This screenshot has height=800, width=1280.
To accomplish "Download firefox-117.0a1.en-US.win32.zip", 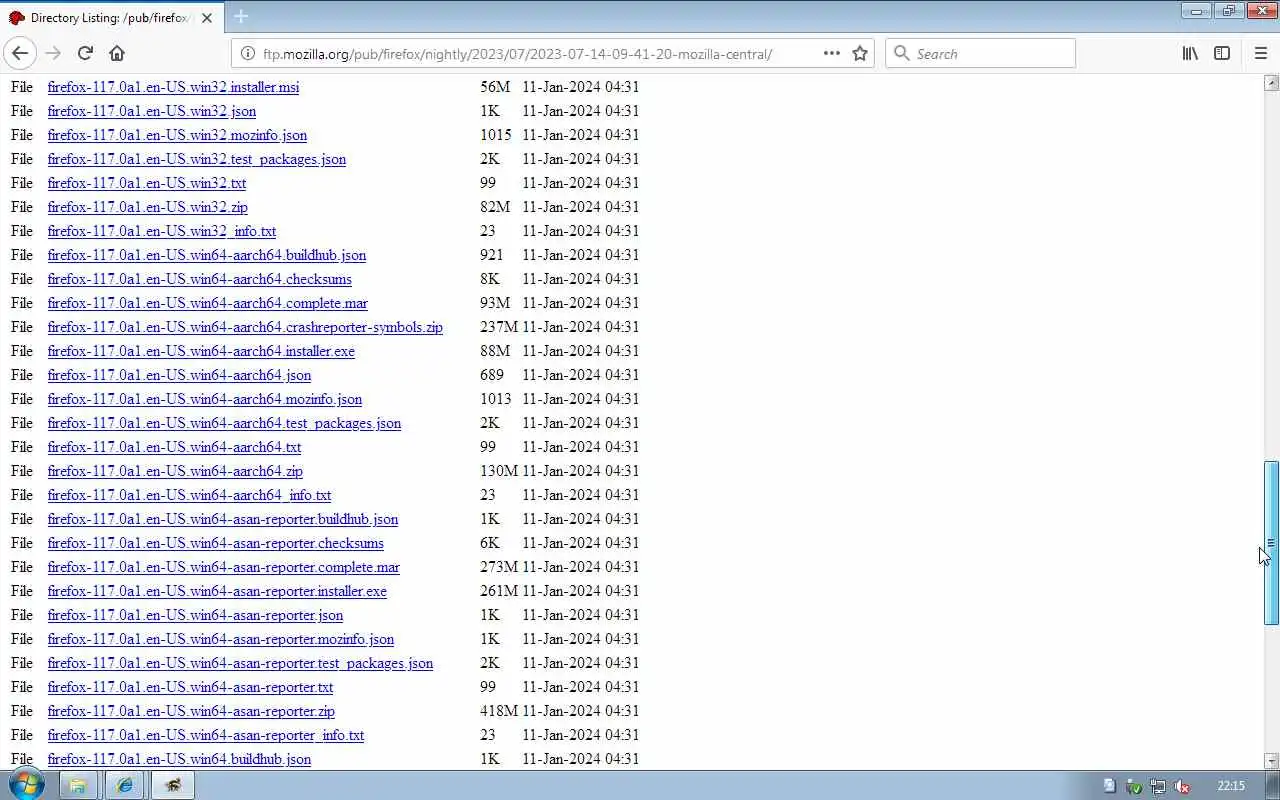I will [x=148, y=207].
